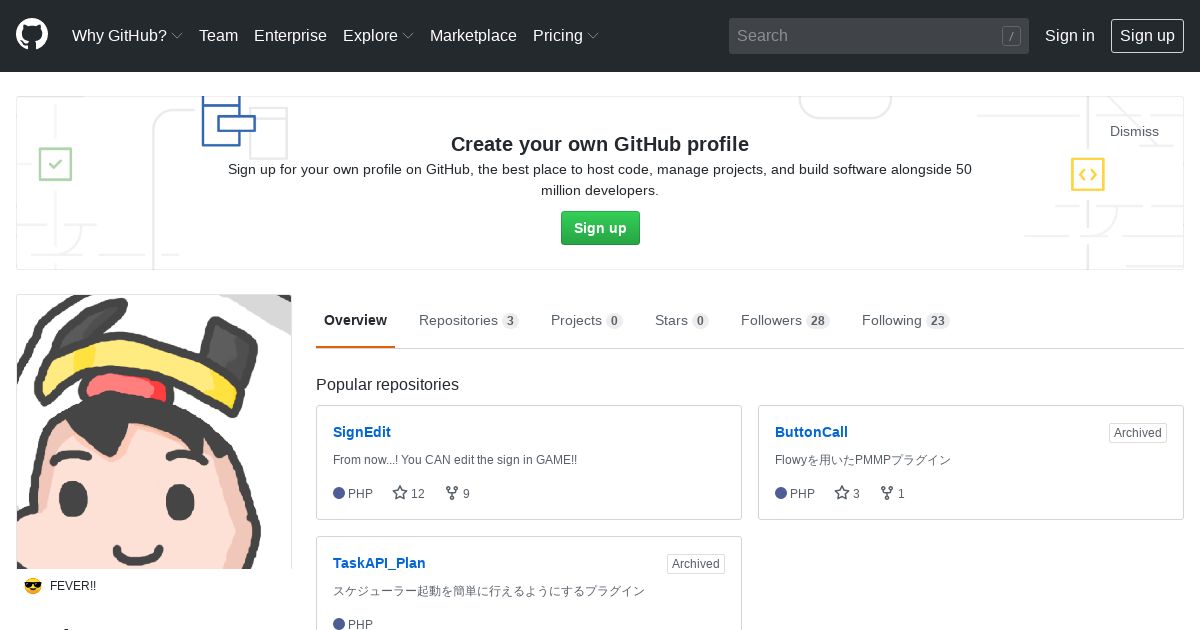Click the star icon on SignEdit
This screenshot has height=630, width=1200.
click(x=400, y=493)
